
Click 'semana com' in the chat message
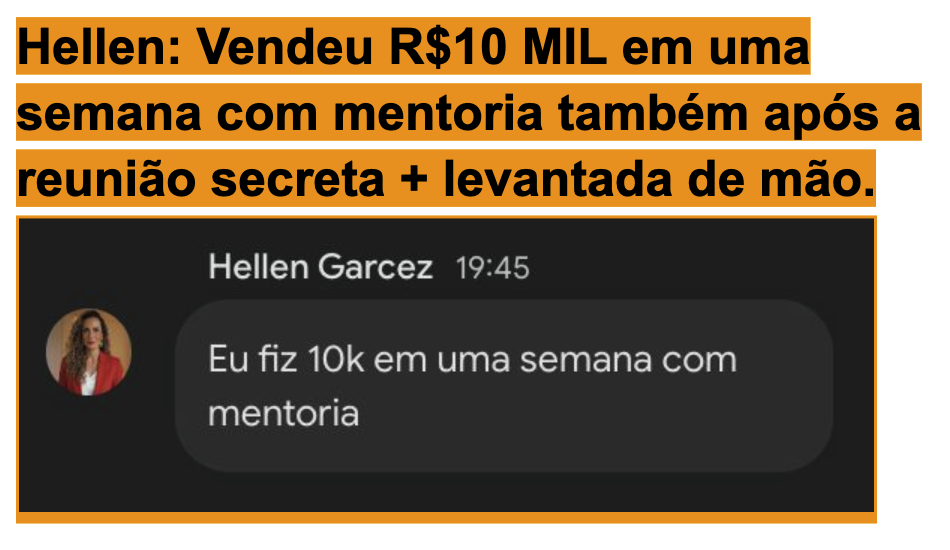[x=628, y=360]
